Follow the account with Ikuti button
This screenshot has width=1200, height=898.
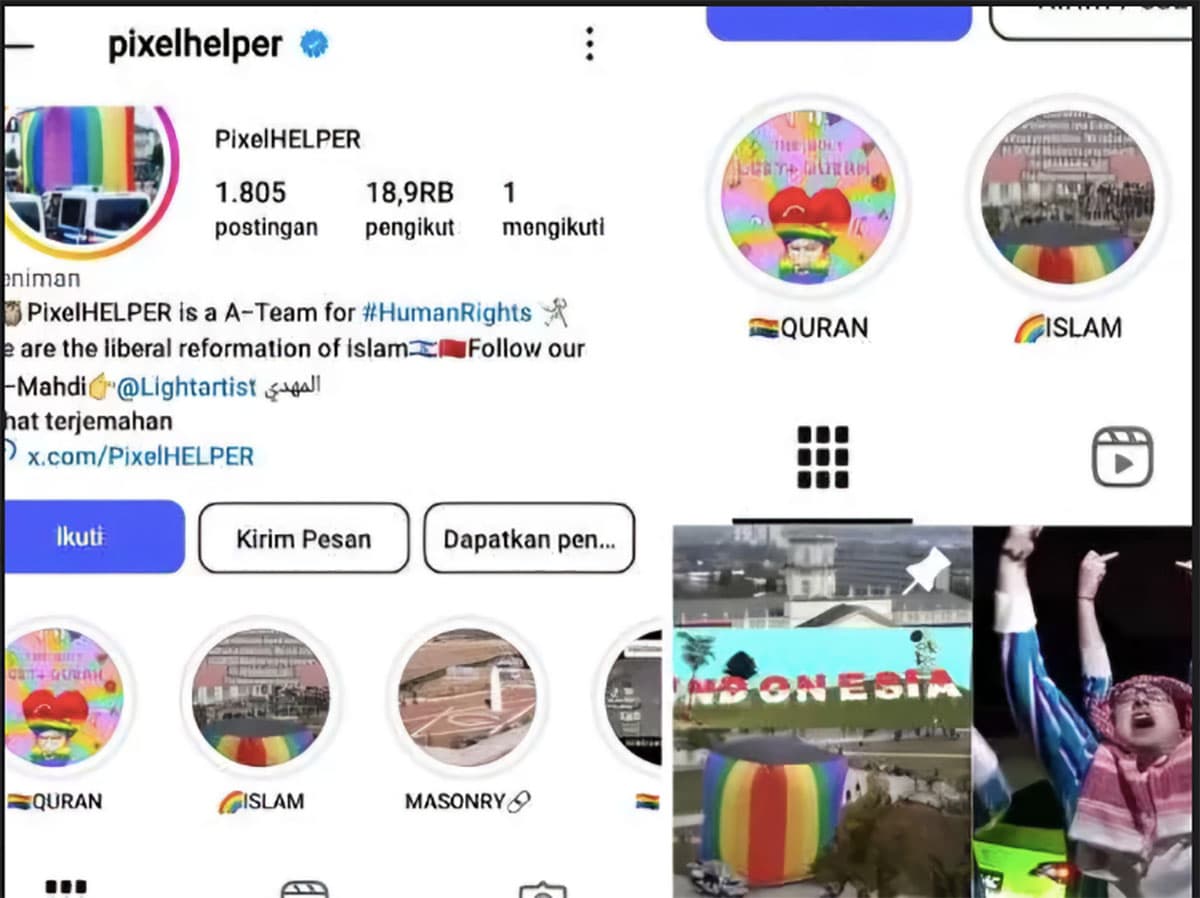(94, 537)
